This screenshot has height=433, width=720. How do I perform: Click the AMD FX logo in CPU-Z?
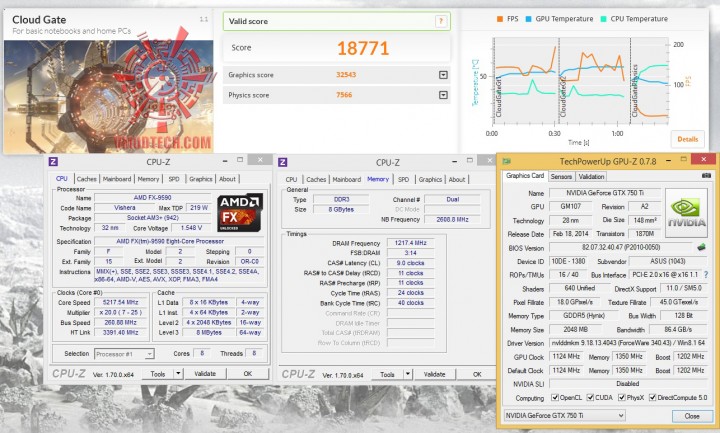coord(240,212)
